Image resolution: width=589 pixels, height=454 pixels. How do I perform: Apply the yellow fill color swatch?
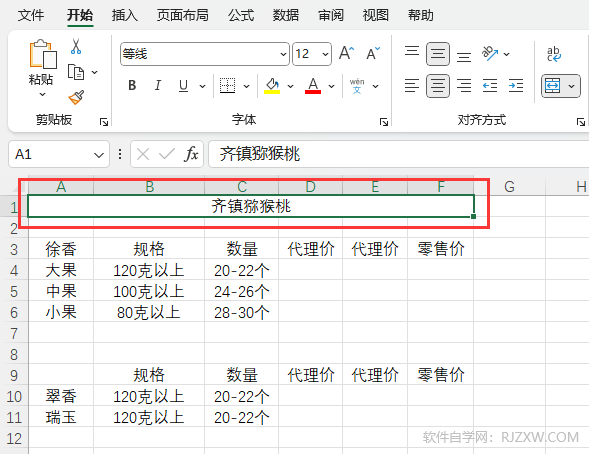tap(272, 86)
